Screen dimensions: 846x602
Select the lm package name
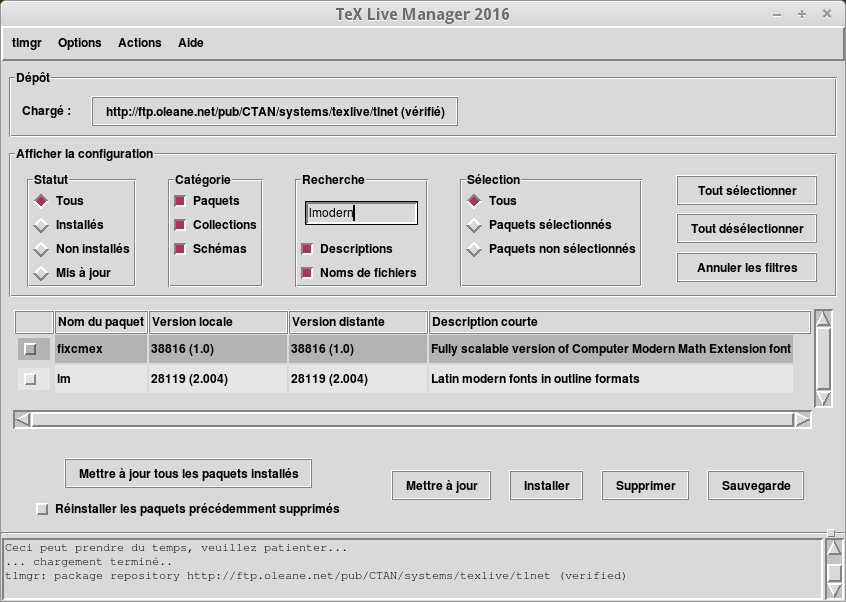[64, 379]
